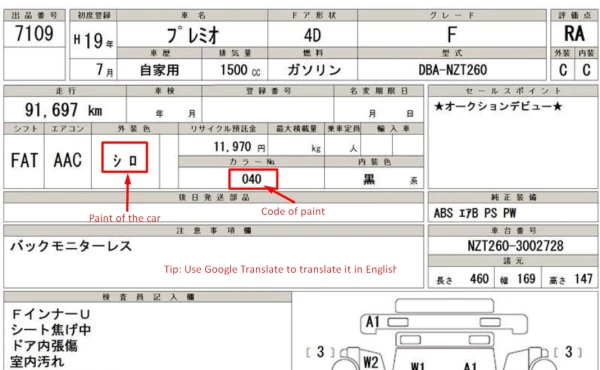Viewport: 600px width, 370px height.
Task: Select the AAC air conditioner value
Action: tap(67, 160)
